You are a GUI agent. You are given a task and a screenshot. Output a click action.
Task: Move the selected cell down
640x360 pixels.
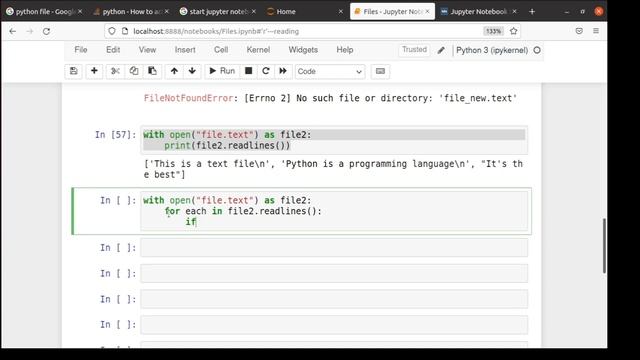pos(192,71)
